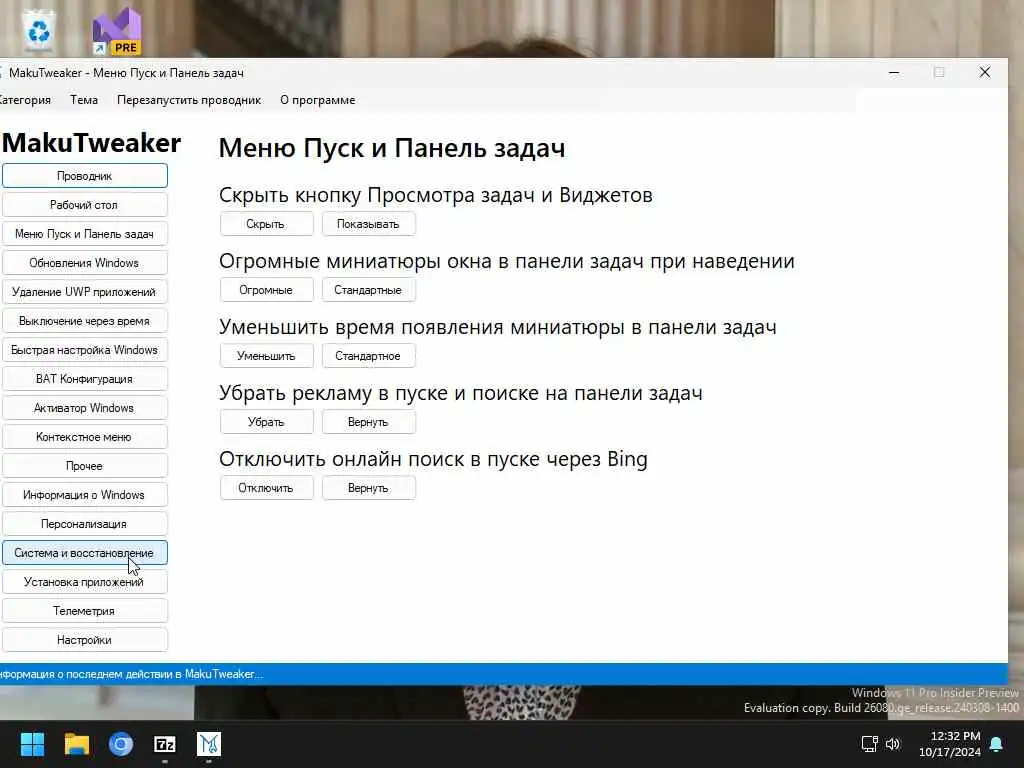The image size is (1024, 768).
Task: Open the BAT Конфигурация category
Action: click(85, 379)
